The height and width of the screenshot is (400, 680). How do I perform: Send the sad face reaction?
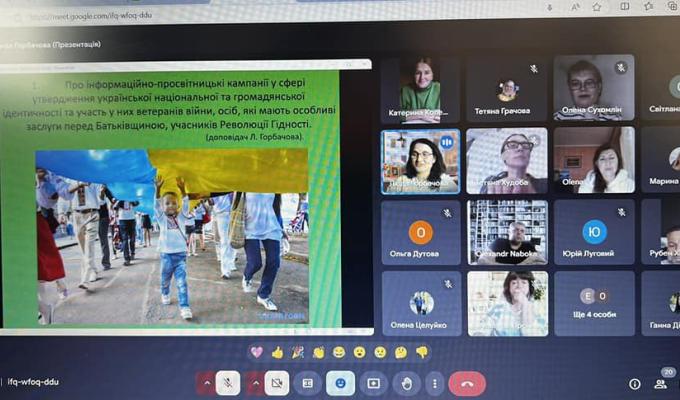click(380, 352)
